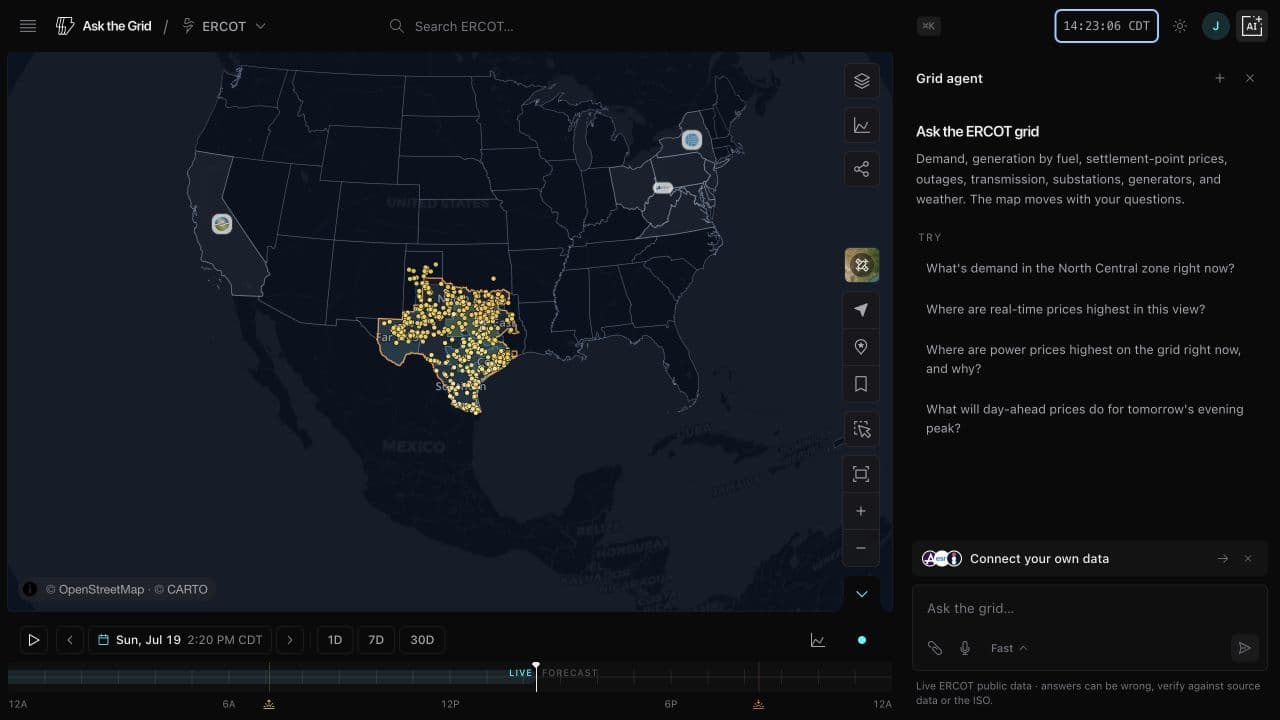
Task: Start a new Grid agent chat
Action: [1219, 78]
